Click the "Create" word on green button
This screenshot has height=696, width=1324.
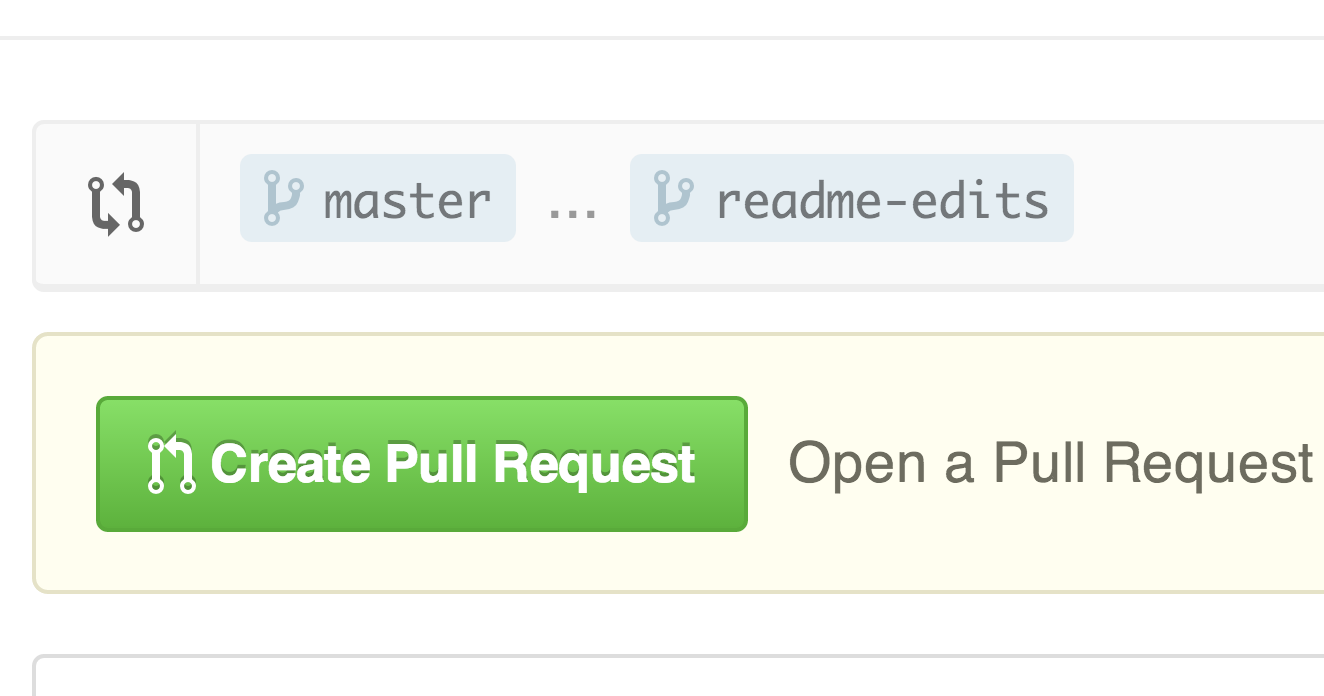click(291, 464)
